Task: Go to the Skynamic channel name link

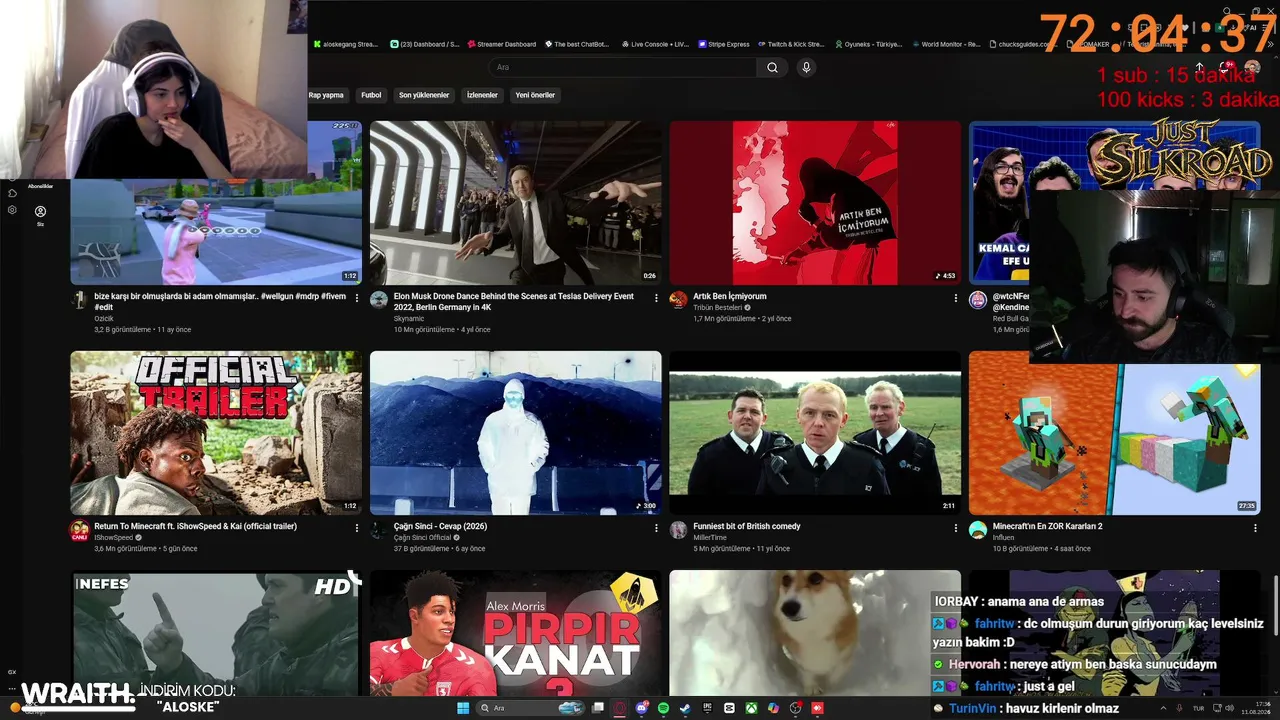Action: pos(409,318)
